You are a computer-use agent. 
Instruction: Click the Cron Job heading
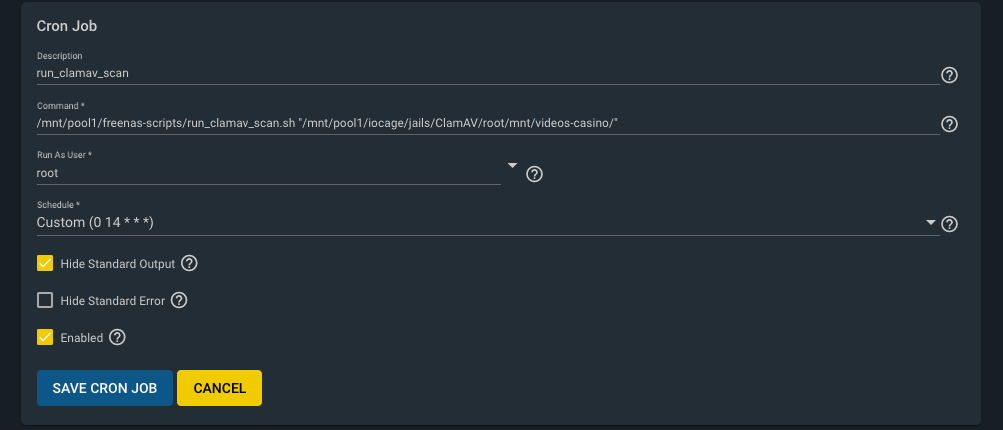[x=67, y=26]
